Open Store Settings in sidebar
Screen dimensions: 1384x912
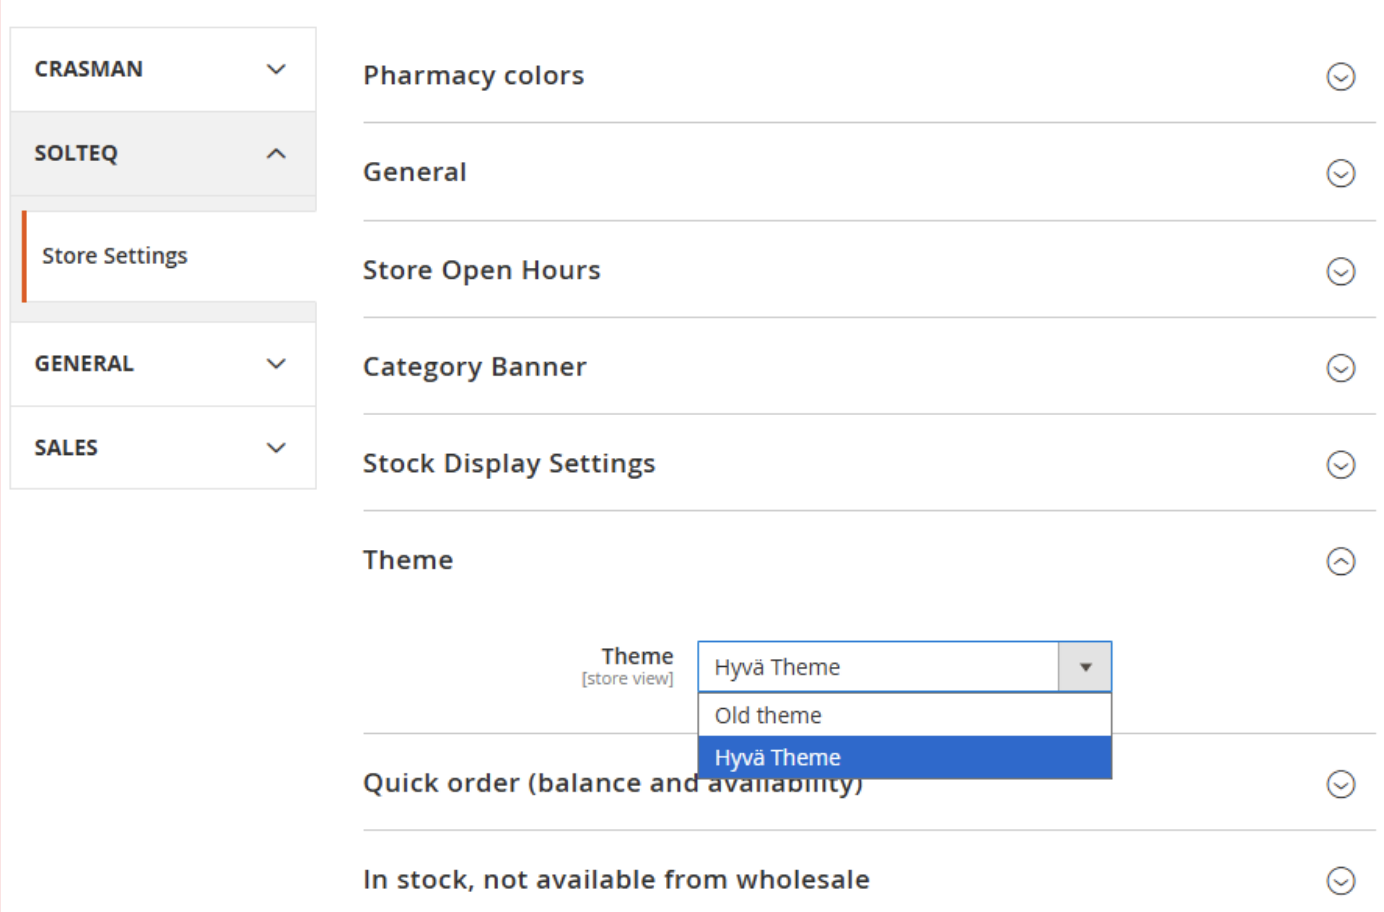115,256
